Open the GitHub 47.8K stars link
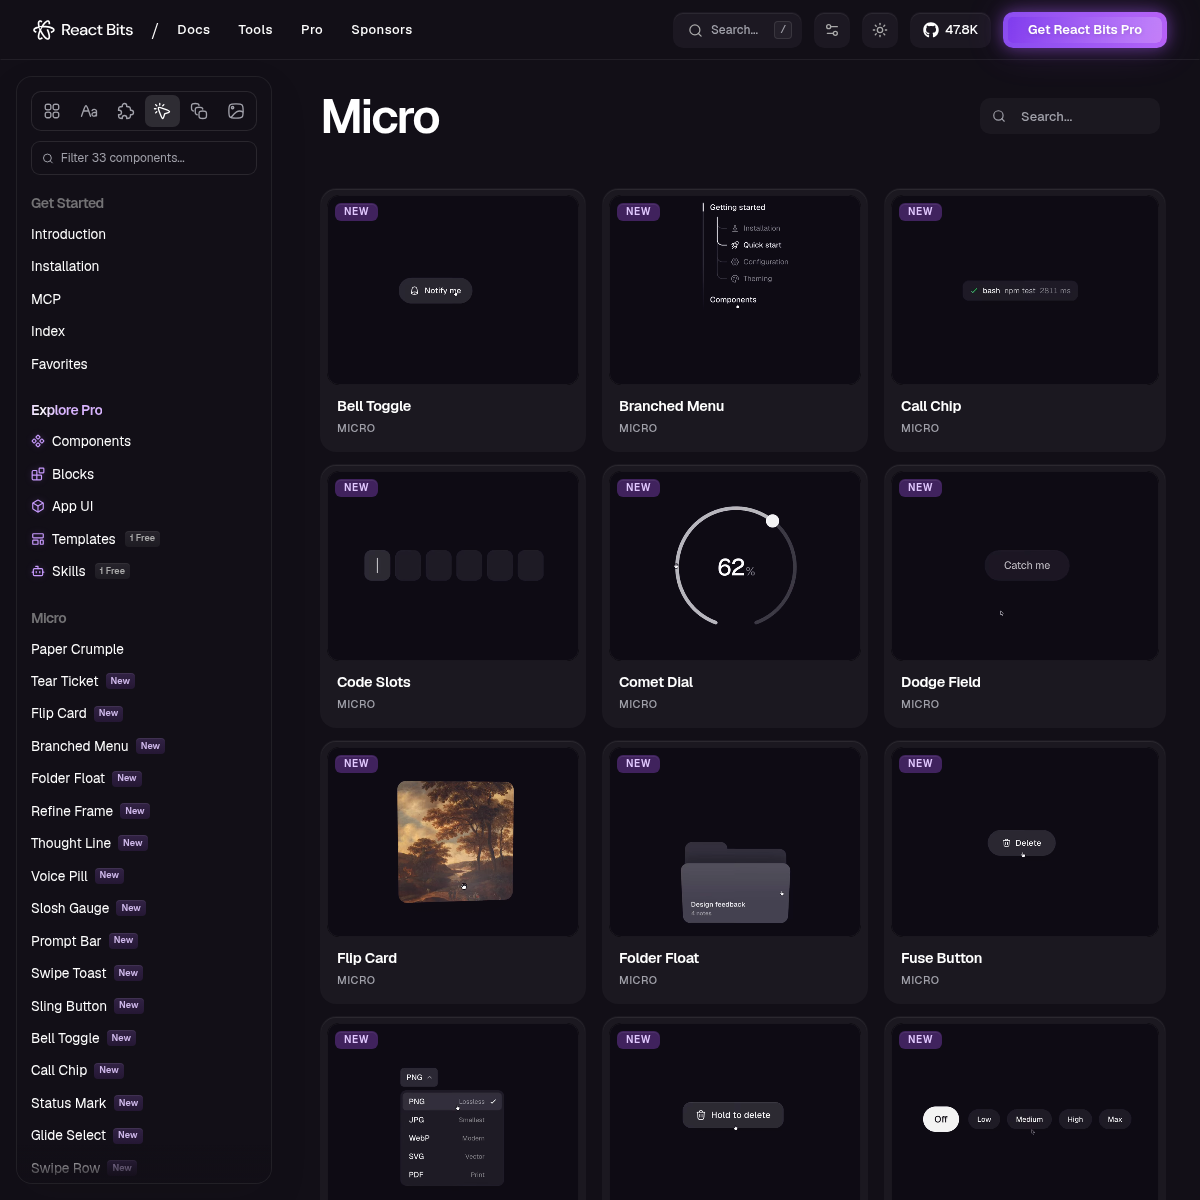 950,30
